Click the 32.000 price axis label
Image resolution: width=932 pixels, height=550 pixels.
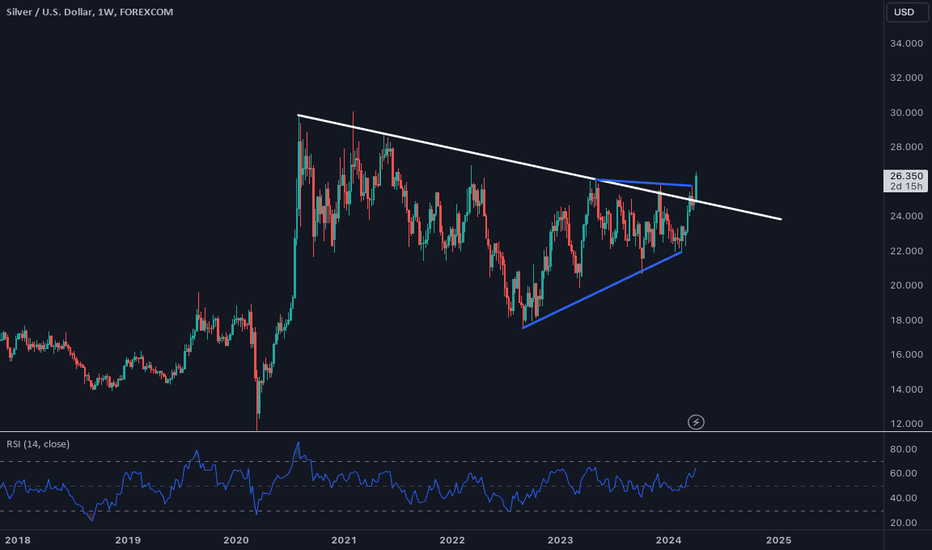tap(906, 78)
